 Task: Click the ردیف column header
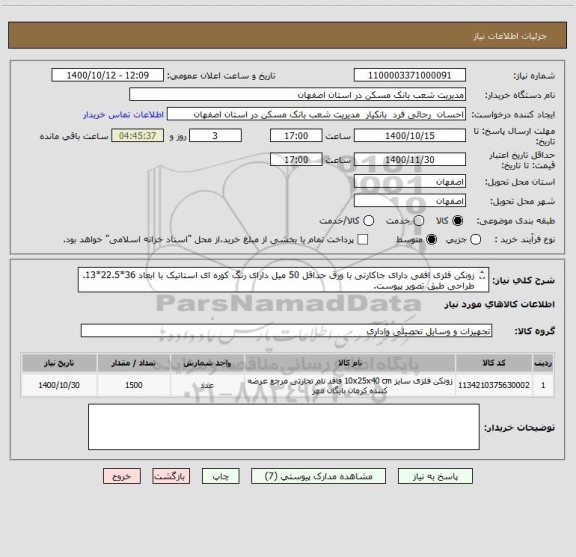(543, 363)
